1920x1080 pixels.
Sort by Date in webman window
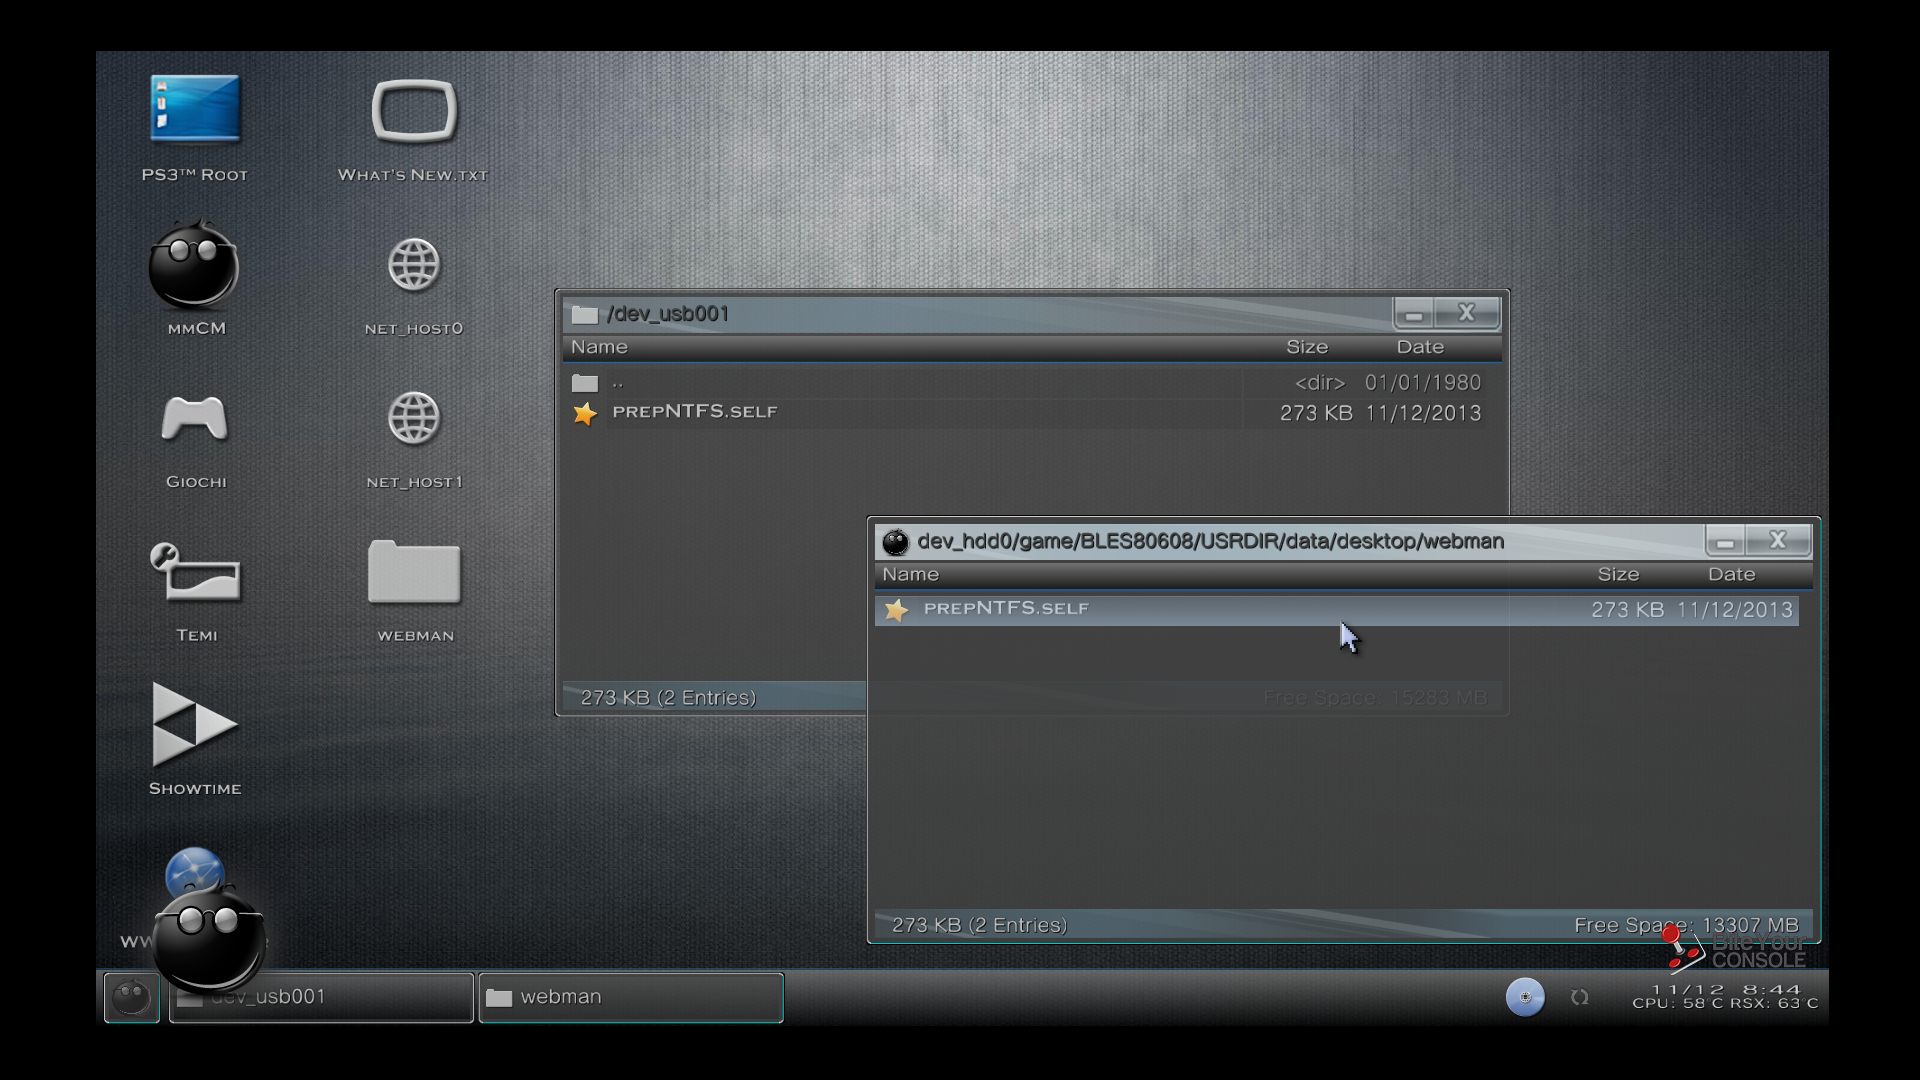(x=1731, y=575)
